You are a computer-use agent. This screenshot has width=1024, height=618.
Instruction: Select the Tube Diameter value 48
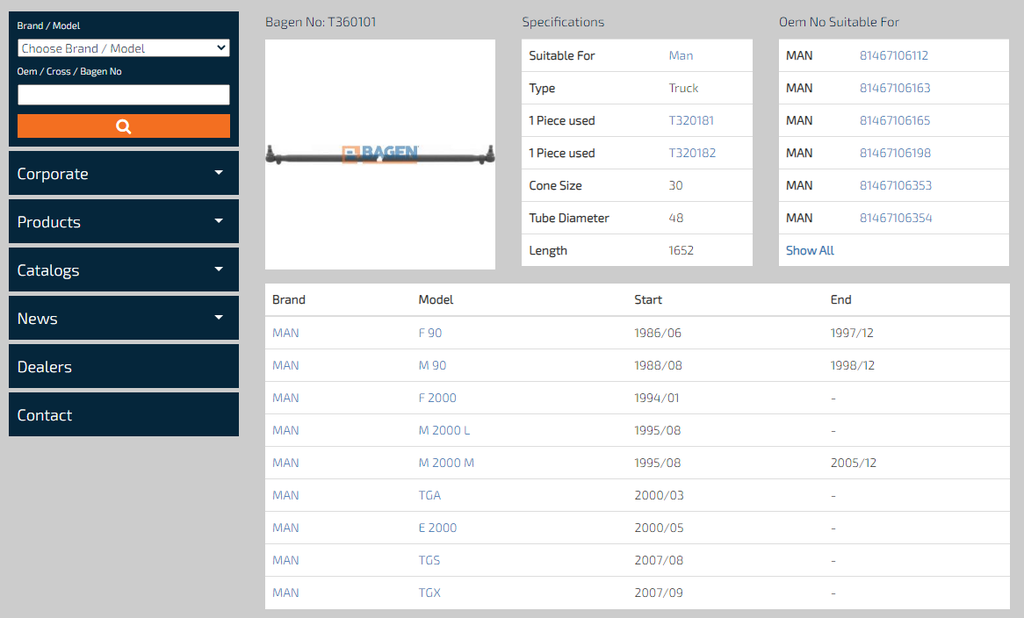(x=676, y=218)
